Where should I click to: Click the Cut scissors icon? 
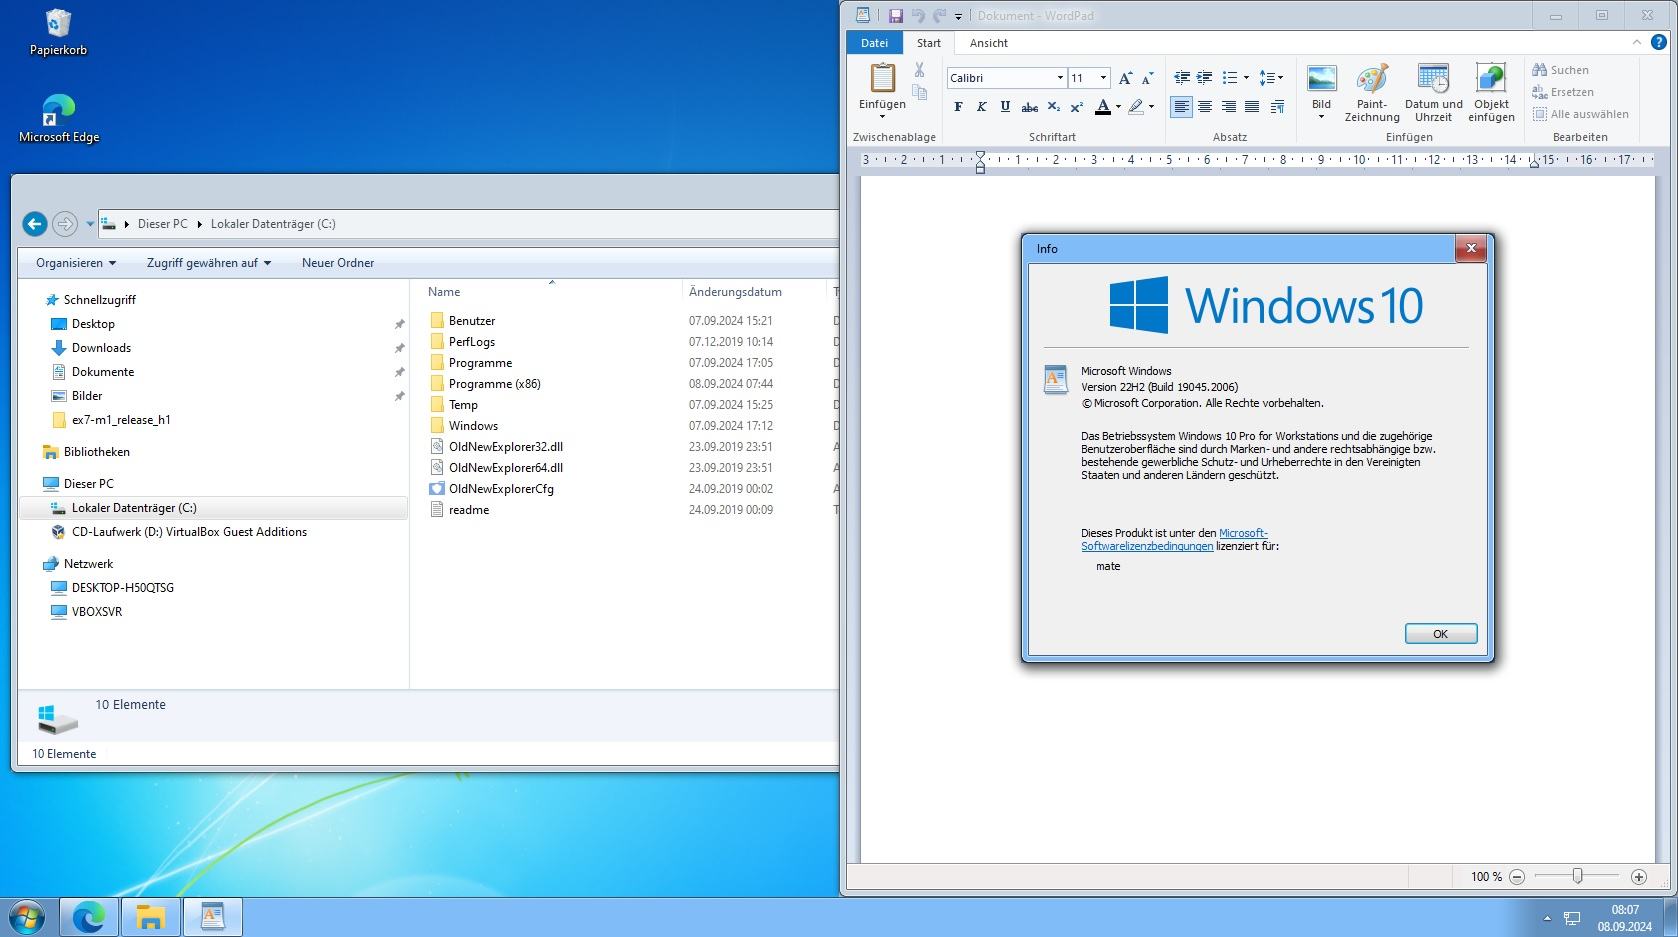(x=919, y=70)
